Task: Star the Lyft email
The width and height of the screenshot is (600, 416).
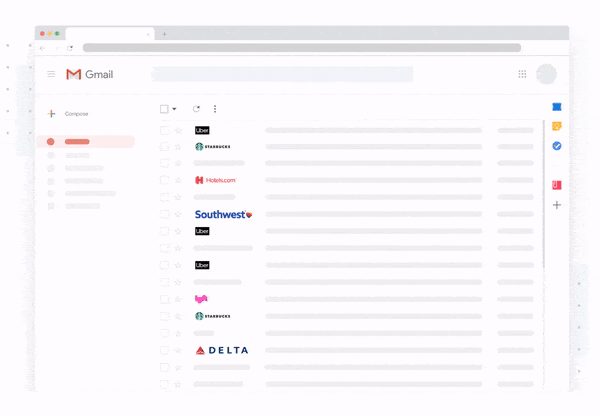Action: point(178,299)
